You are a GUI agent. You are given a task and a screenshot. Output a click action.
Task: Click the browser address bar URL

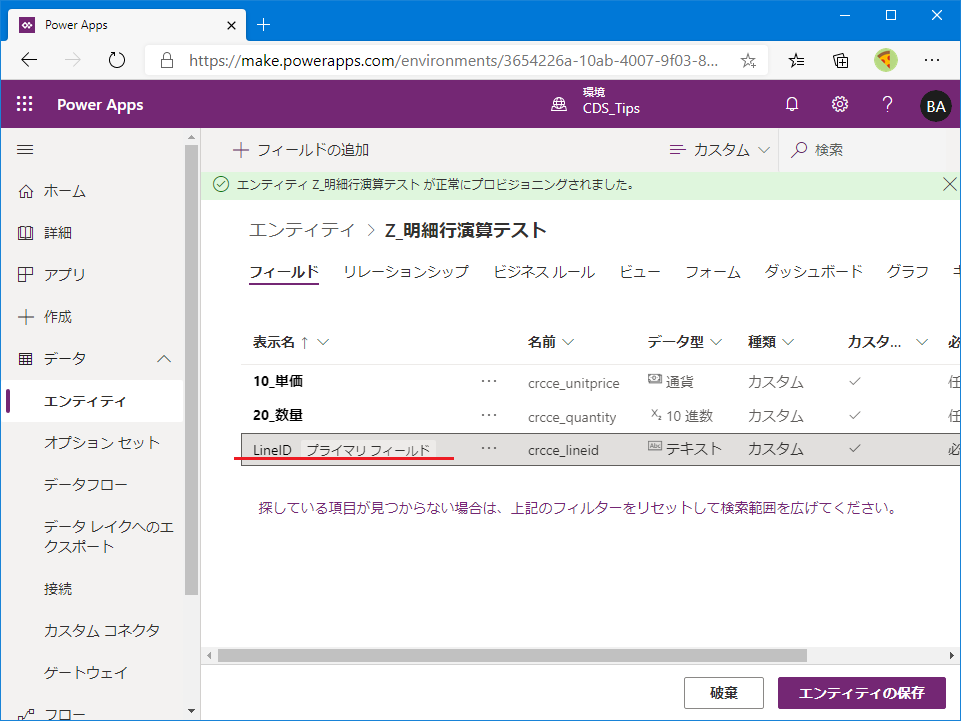tap(453, 60)
